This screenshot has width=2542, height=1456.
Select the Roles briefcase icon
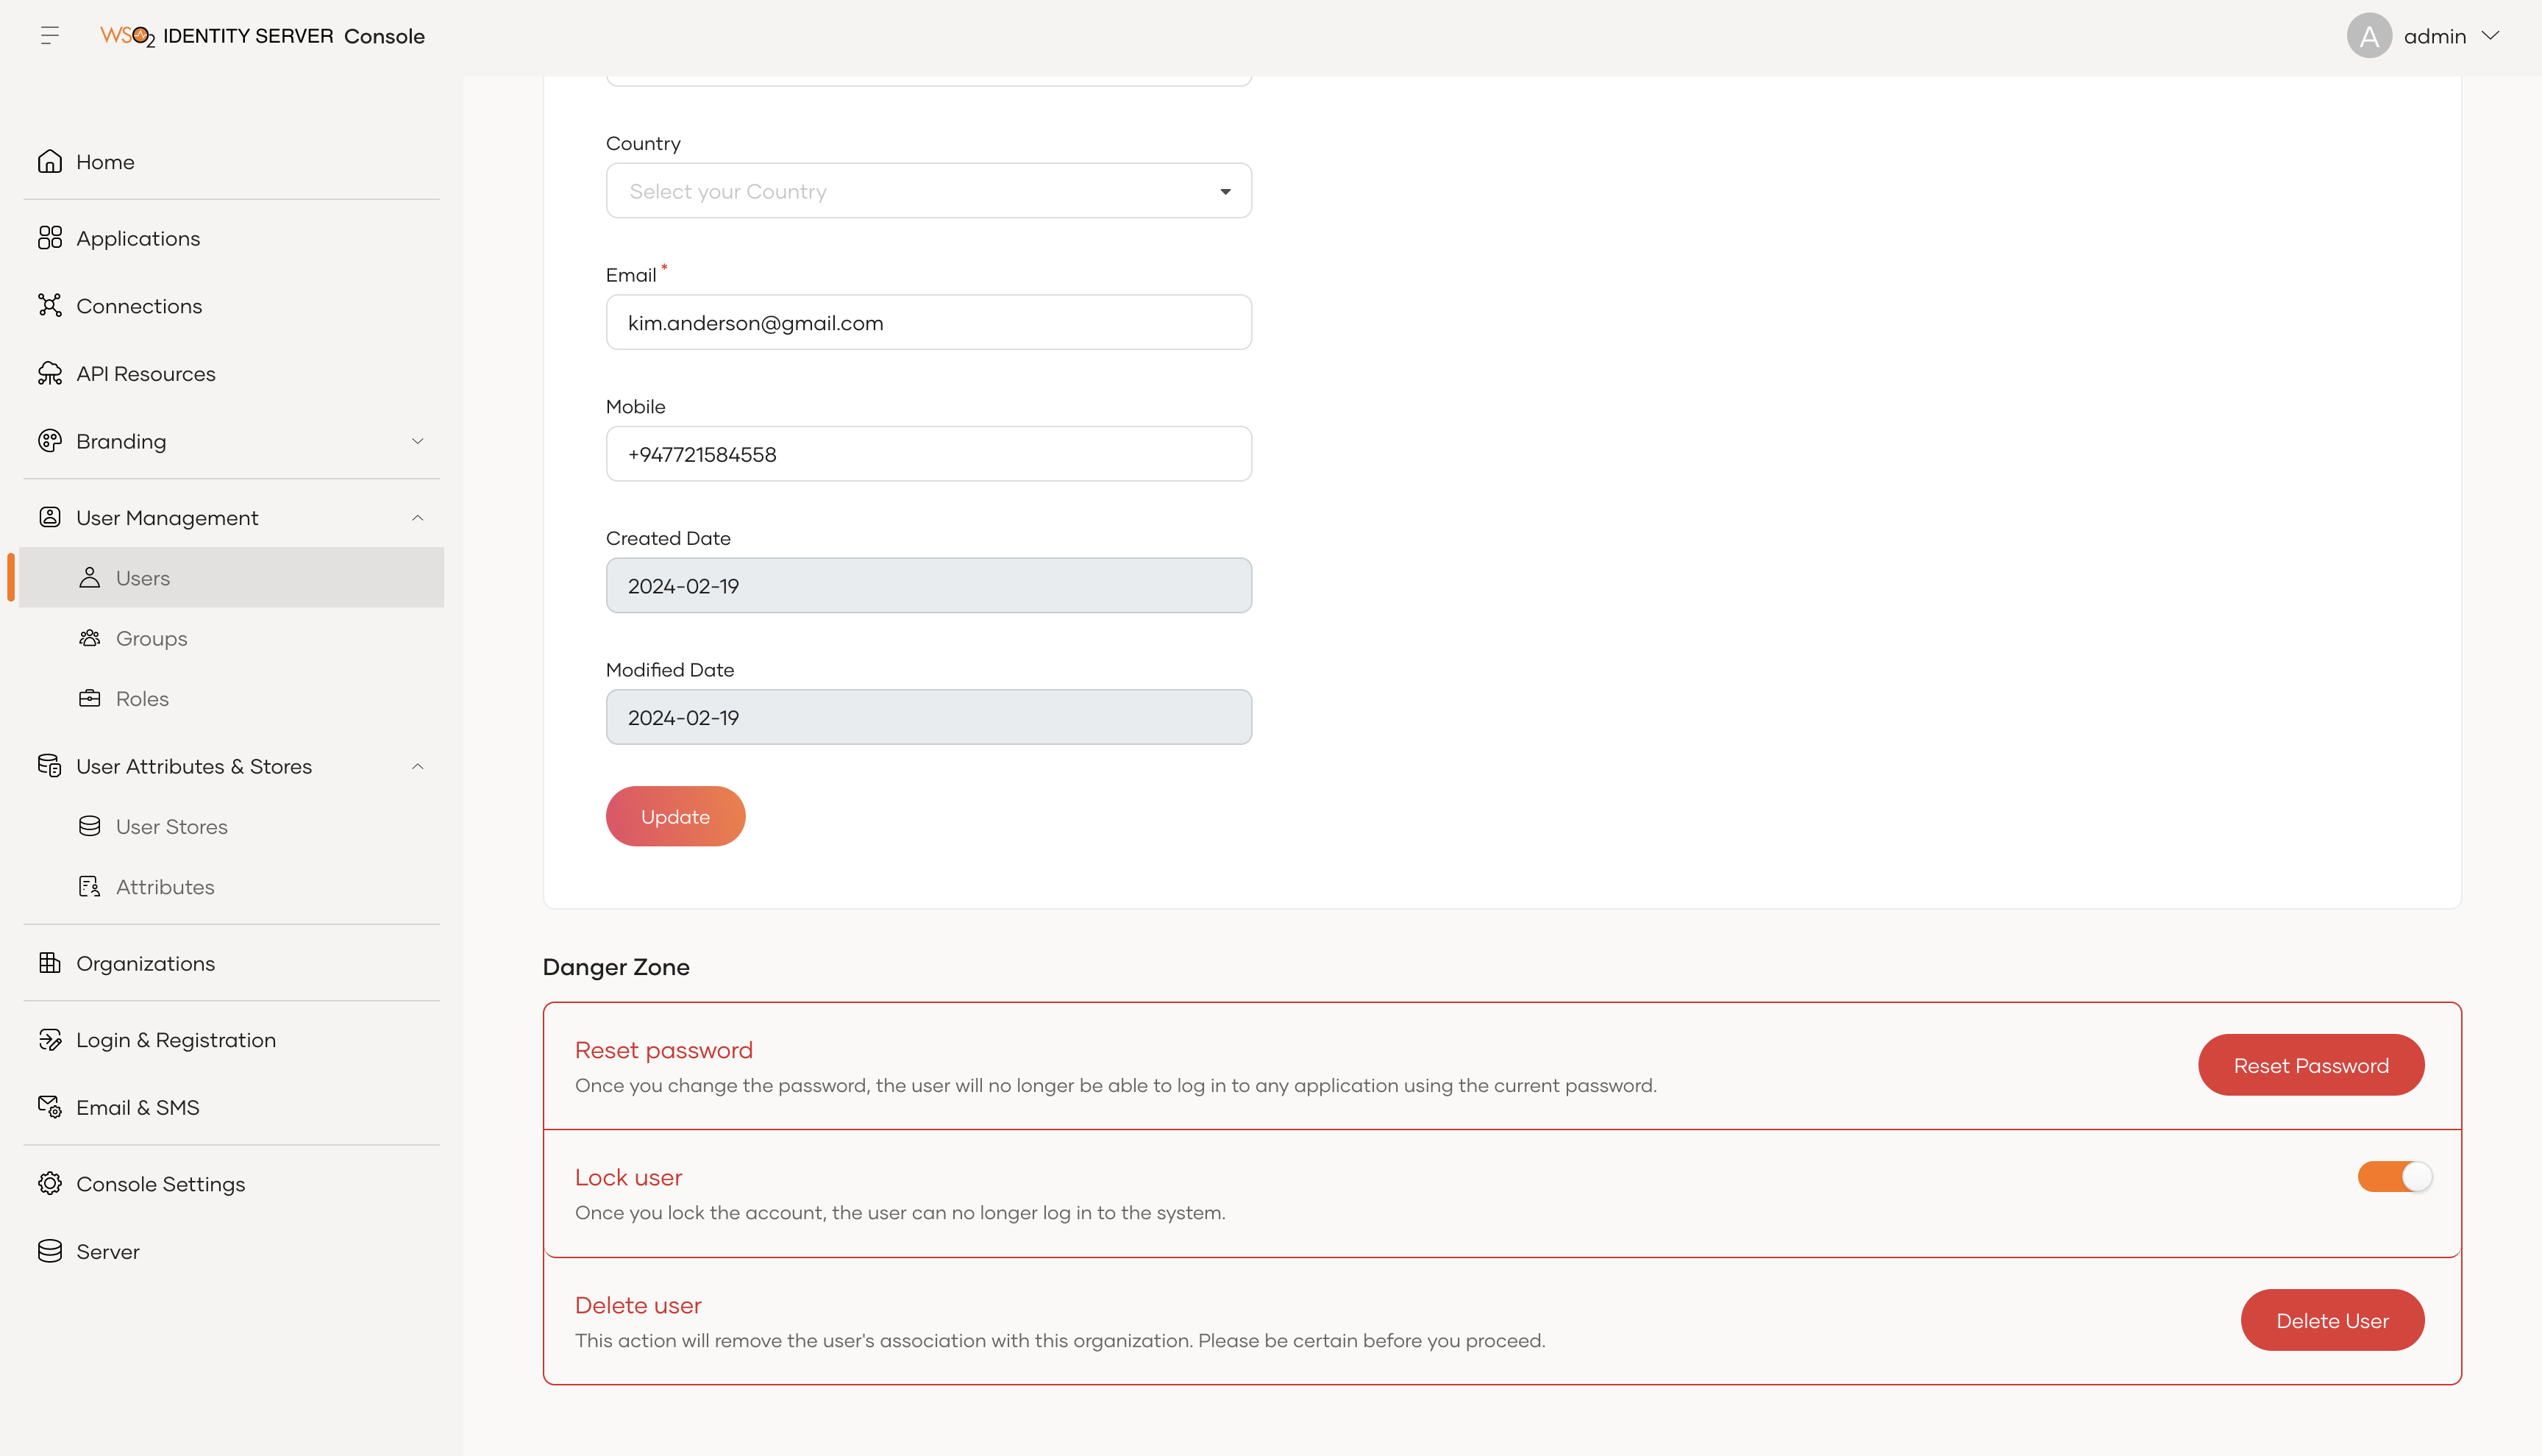click(90, 698)
